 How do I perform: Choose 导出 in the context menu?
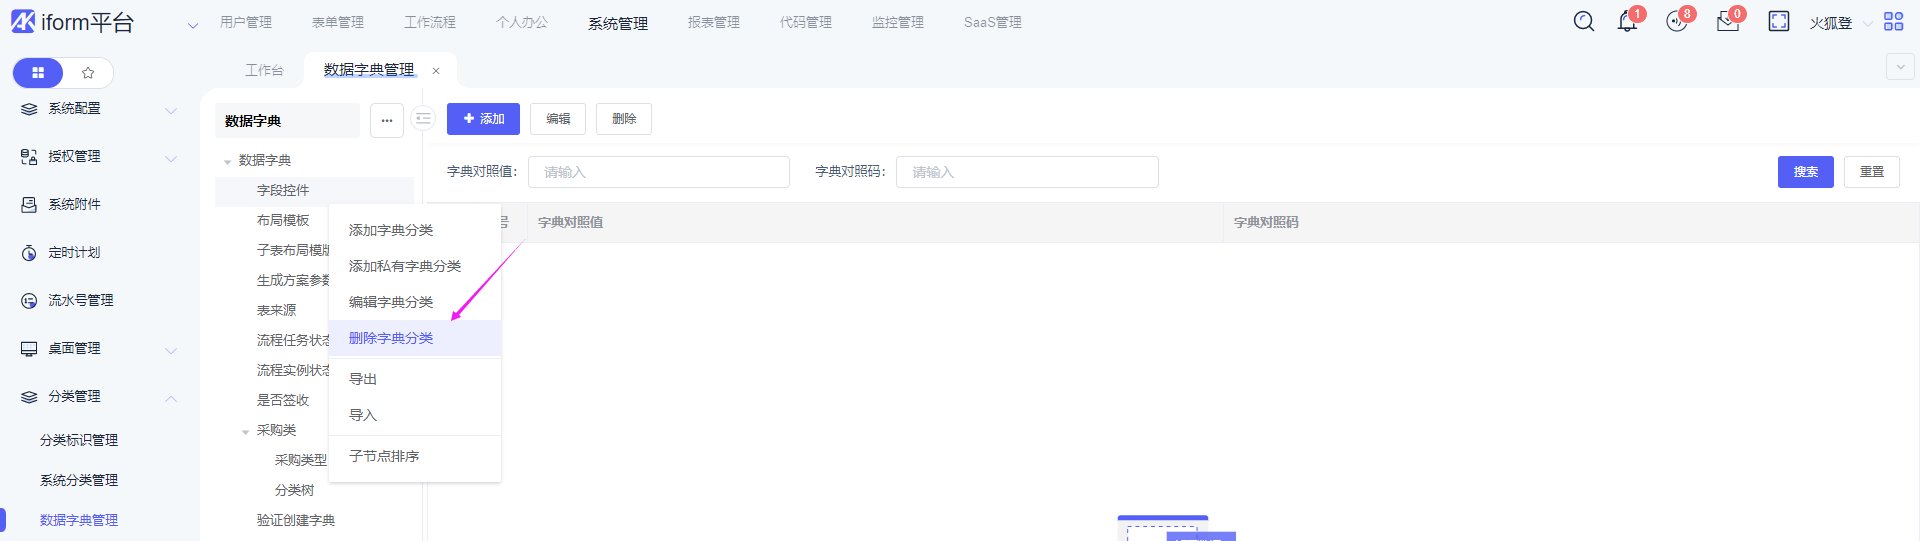(x=363, y=379)
